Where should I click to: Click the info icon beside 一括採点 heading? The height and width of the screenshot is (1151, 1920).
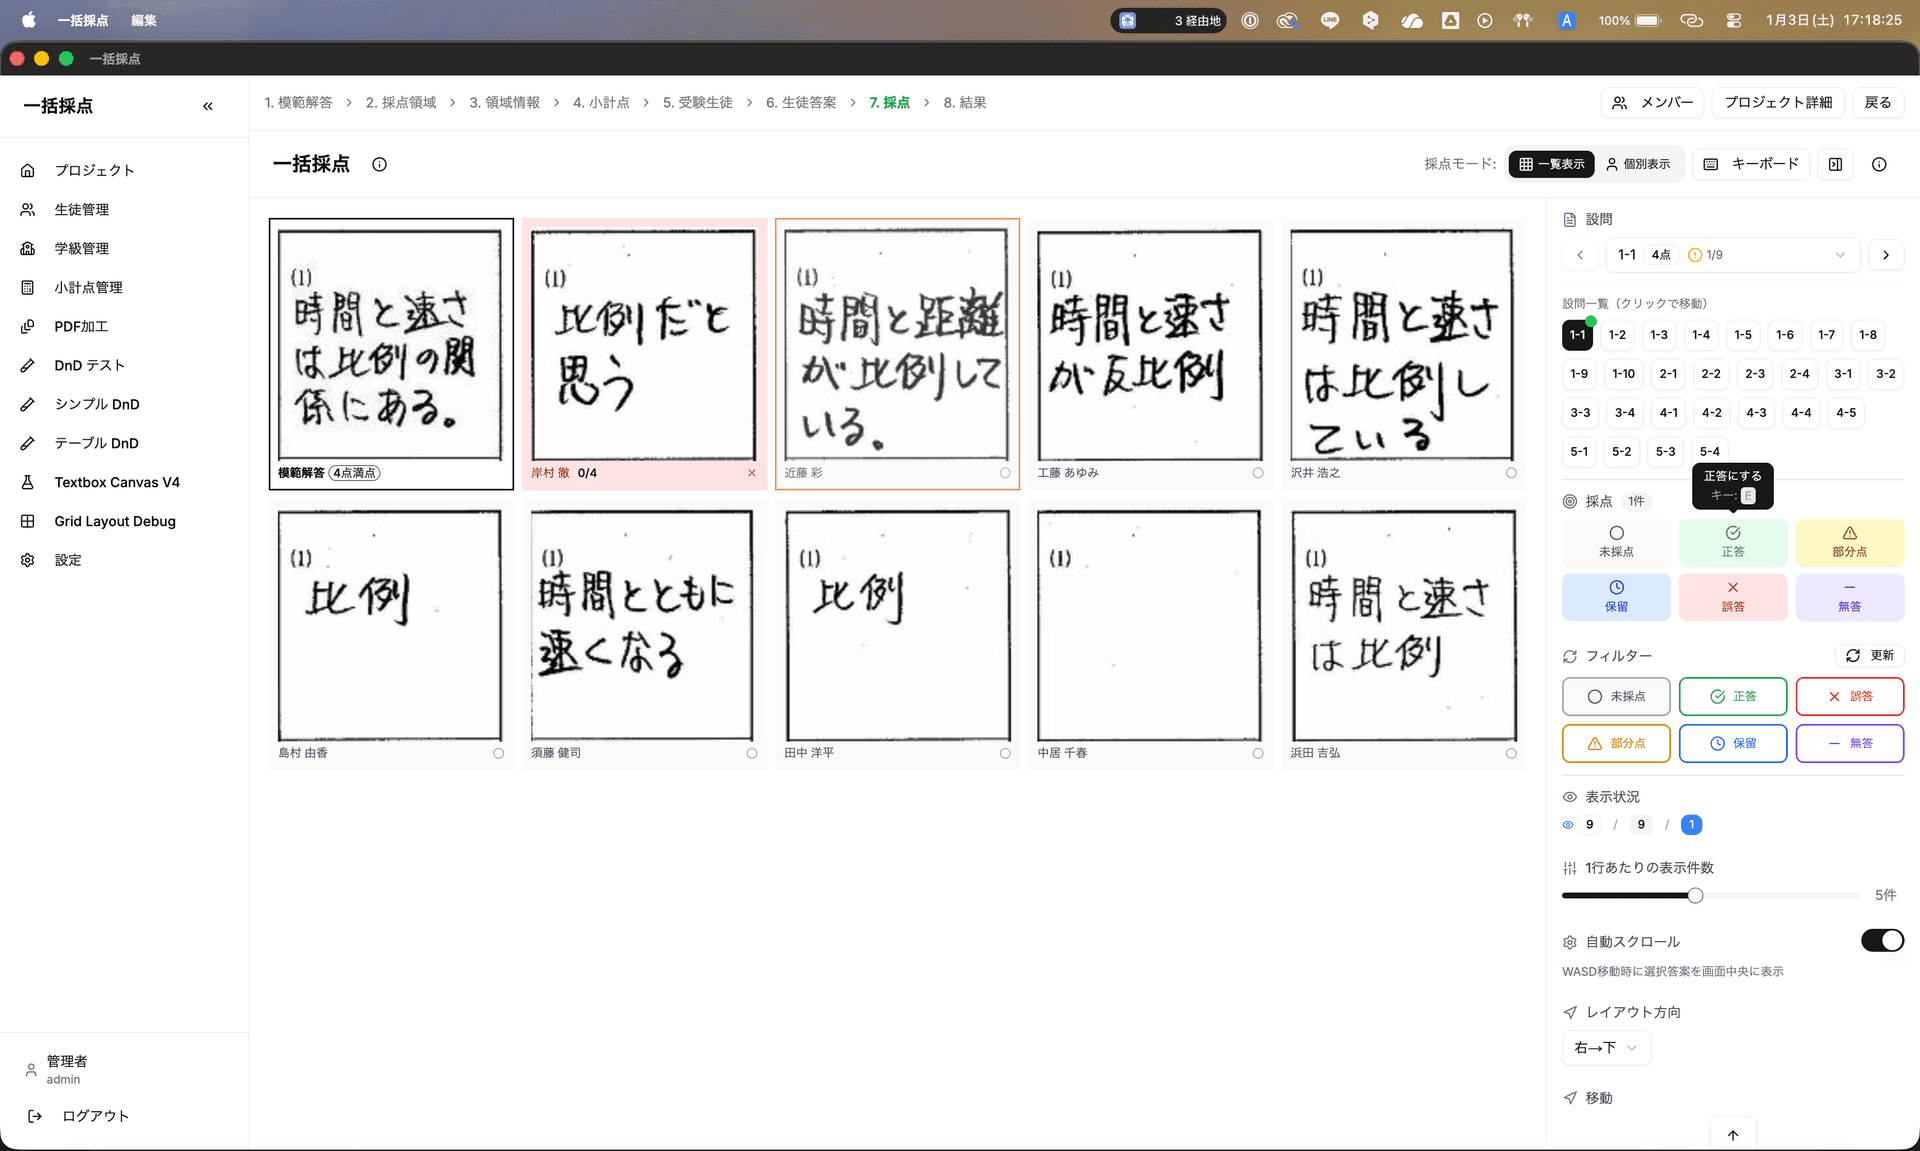coord(379,165)
